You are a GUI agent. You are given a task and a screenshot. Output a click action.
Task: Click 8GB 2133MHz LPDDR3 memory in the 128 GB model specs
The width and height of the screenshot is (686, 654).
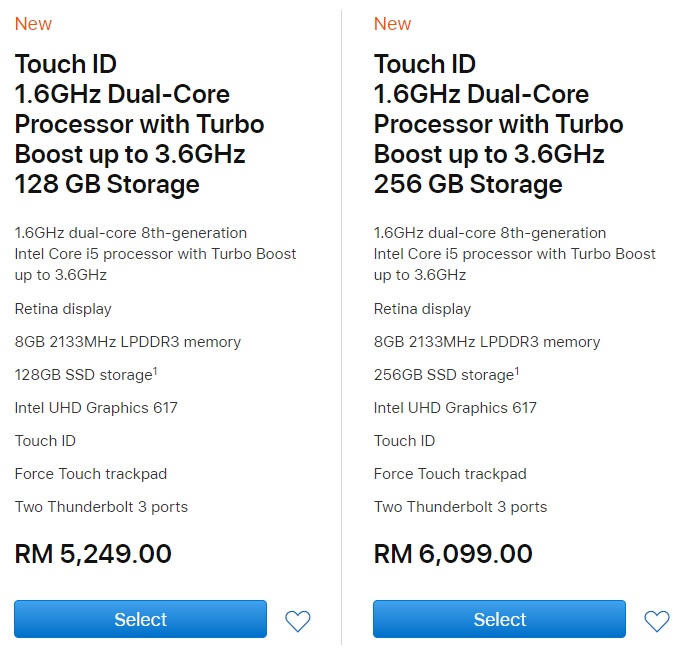pyautogui.click(x=127, y=342)
